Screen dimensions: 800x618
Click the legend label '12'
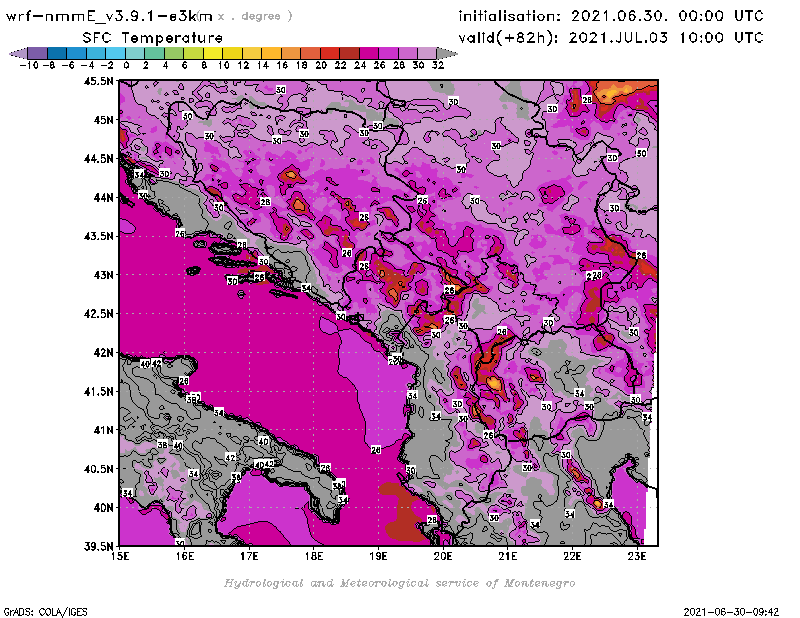243,65
